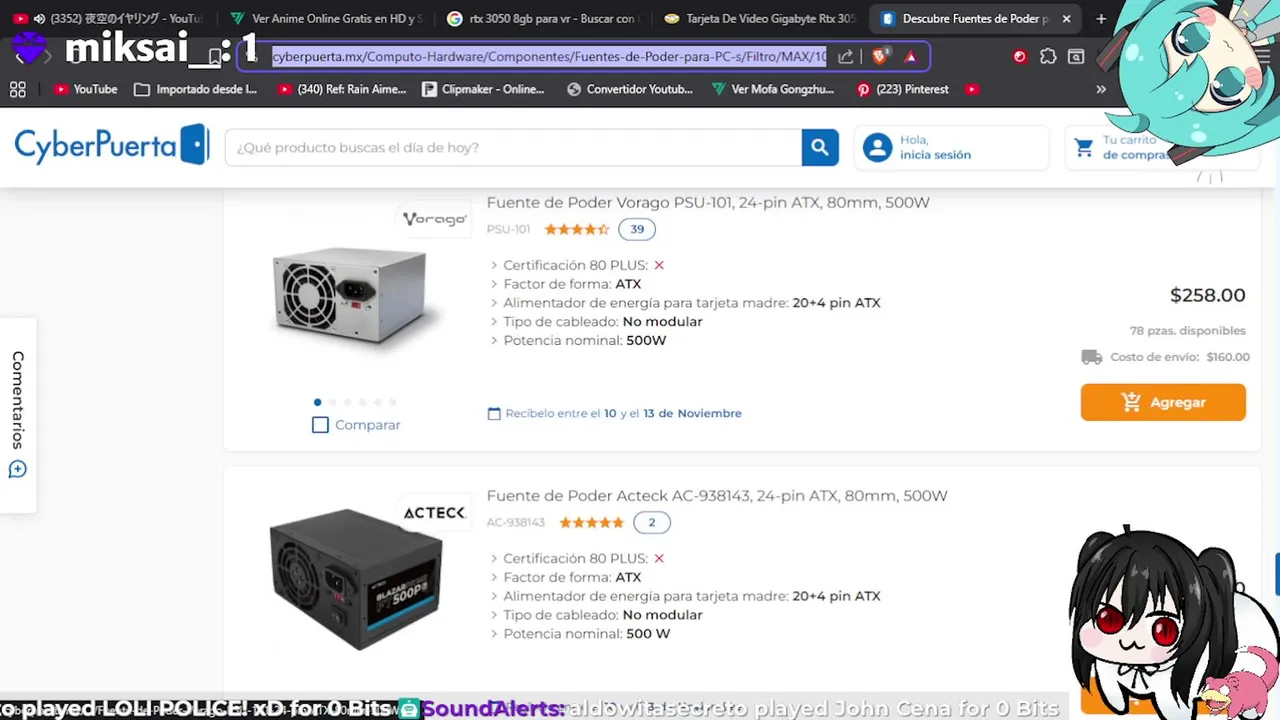1280x720 pixels.
Task: Open Acteck AC-938143 review count 2
Action: click(652, 522)
